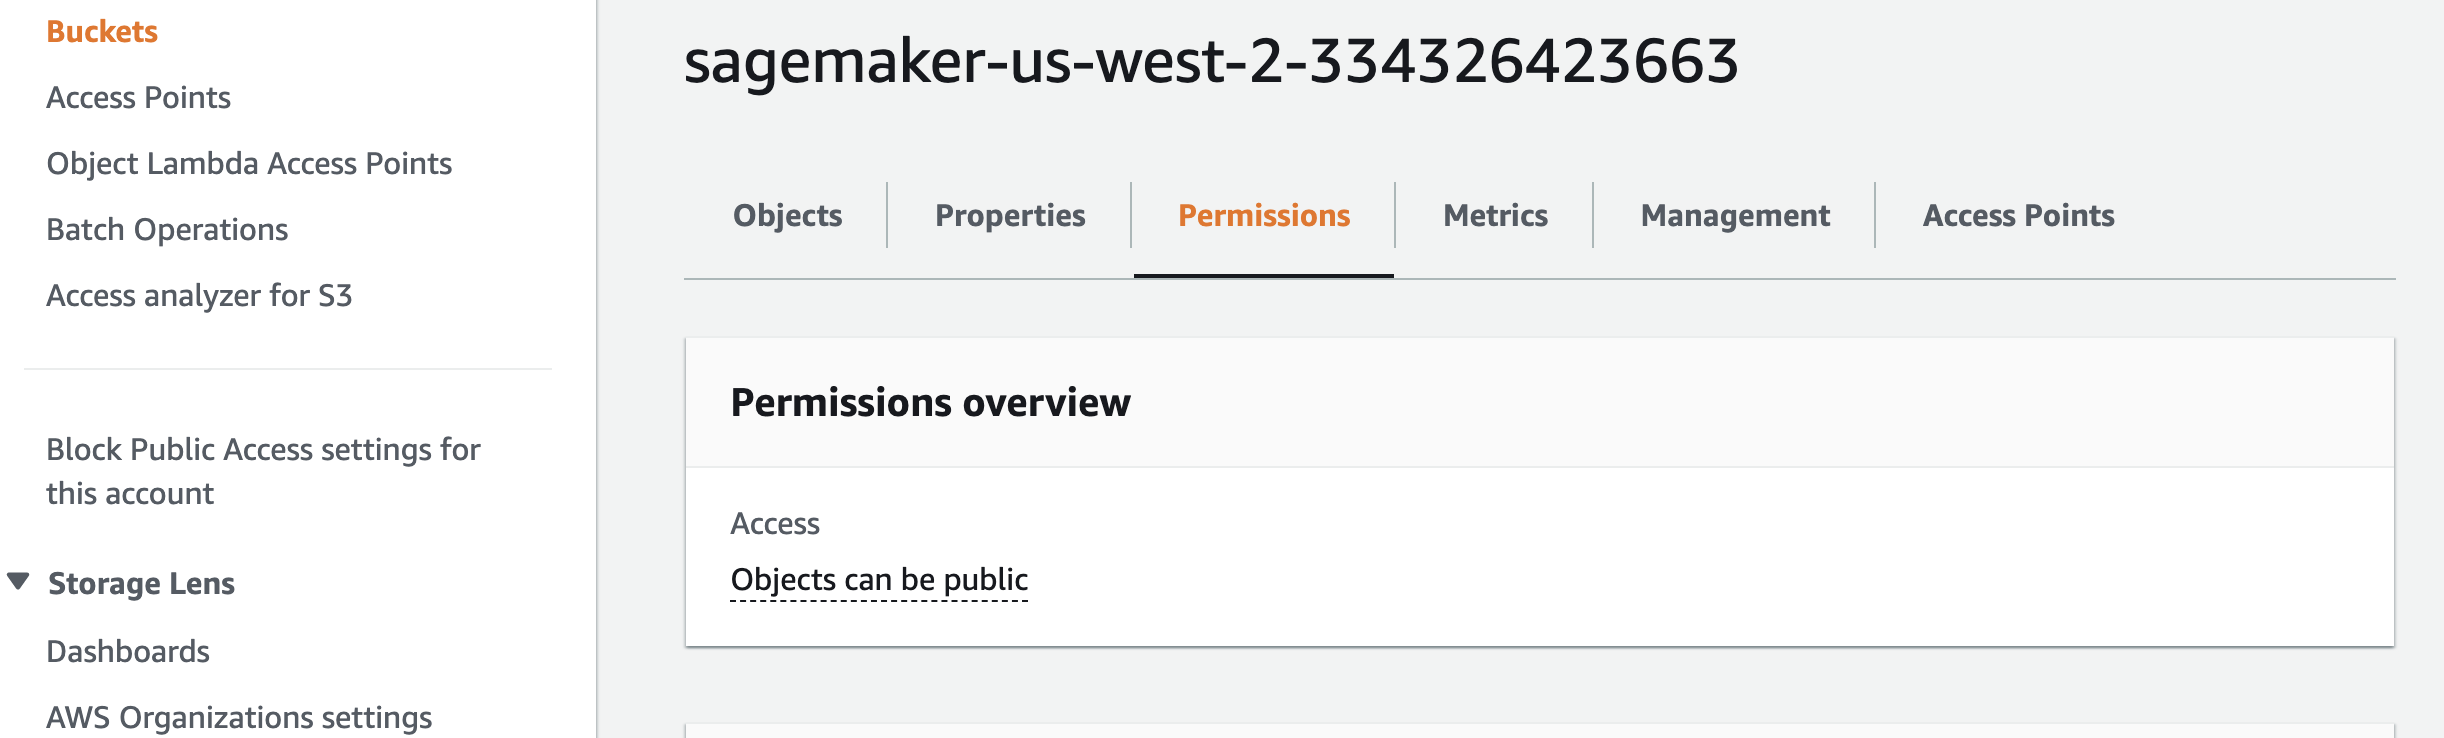Open Buckets in the sidebar
Screen dimensions: 2444x738
click(x=102, y=32)
